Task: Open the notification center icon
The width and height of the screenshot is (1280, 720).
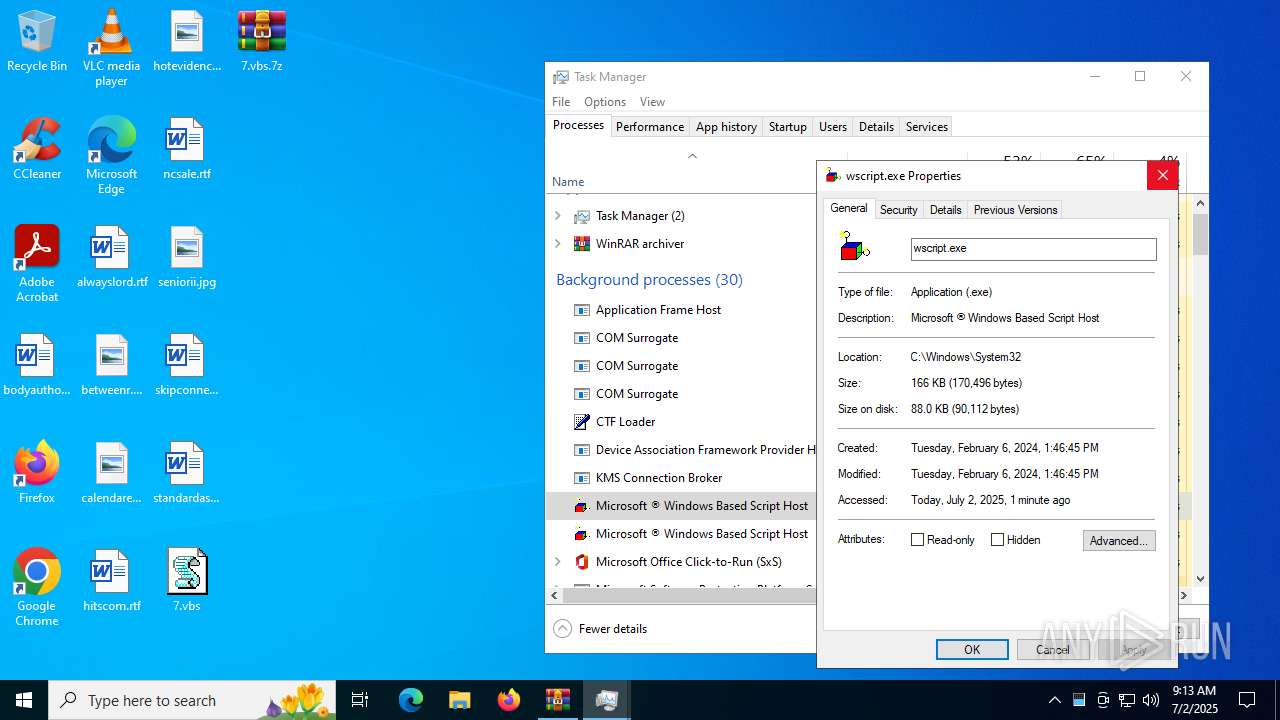Action: [x=1247, y=700]
